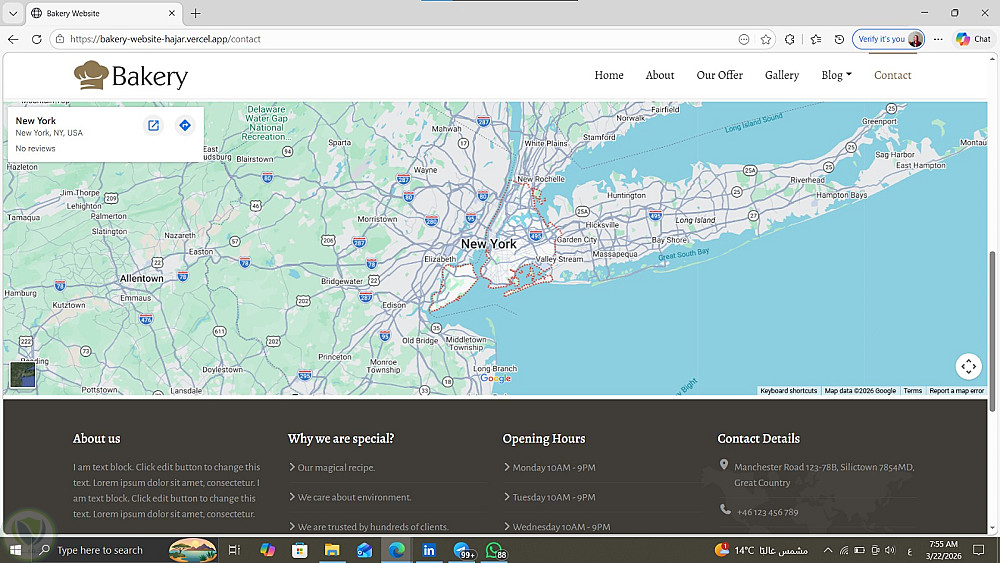
Task: Click Verify it's you profile button
Action: click(888, 39)
